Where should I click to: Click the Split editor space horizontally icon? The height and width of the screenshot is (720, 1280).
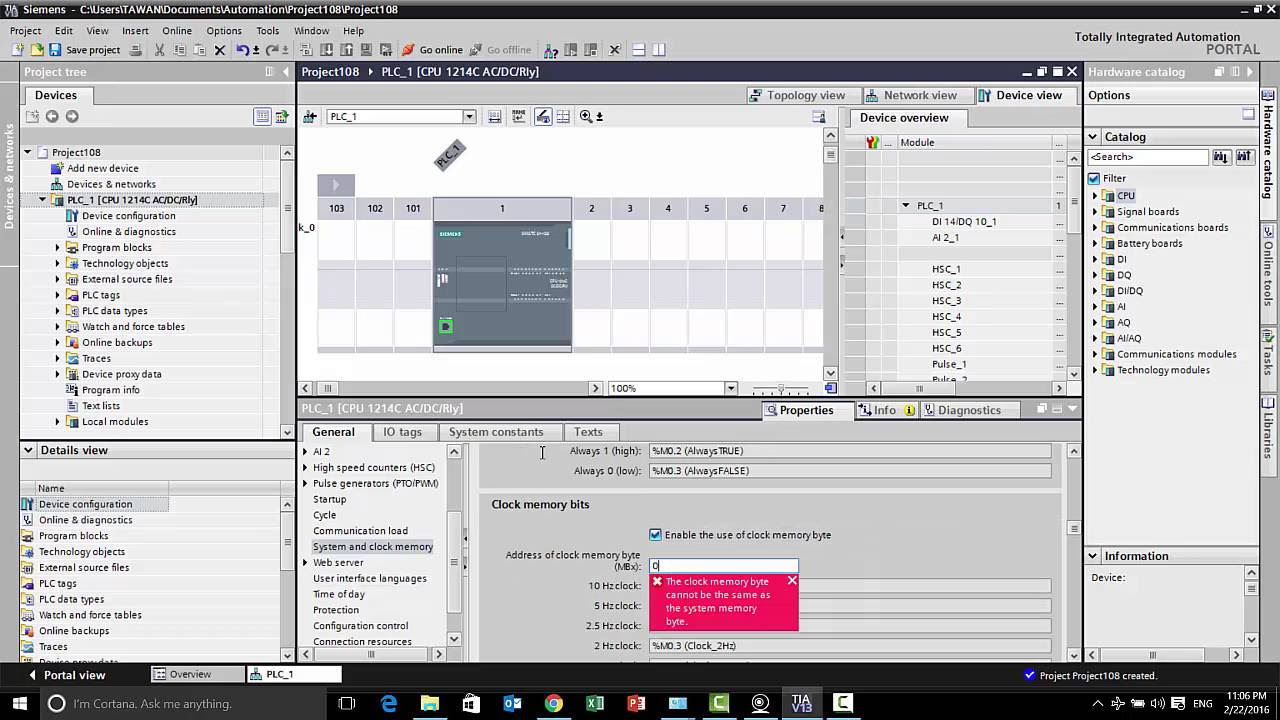(638, 50)
